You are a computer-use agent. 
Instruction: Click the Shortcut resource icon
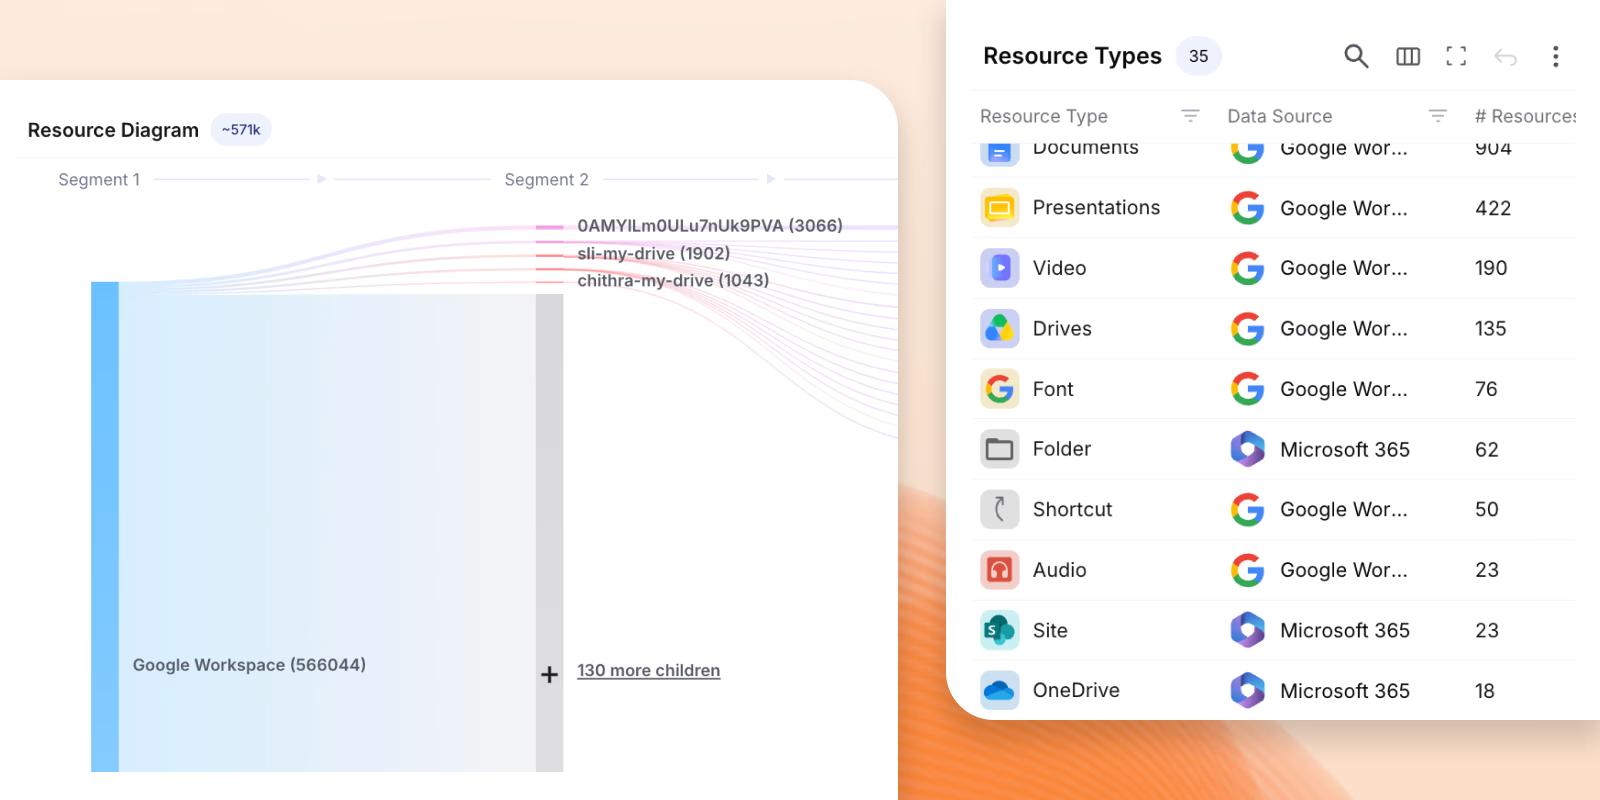coord(1000,509)
